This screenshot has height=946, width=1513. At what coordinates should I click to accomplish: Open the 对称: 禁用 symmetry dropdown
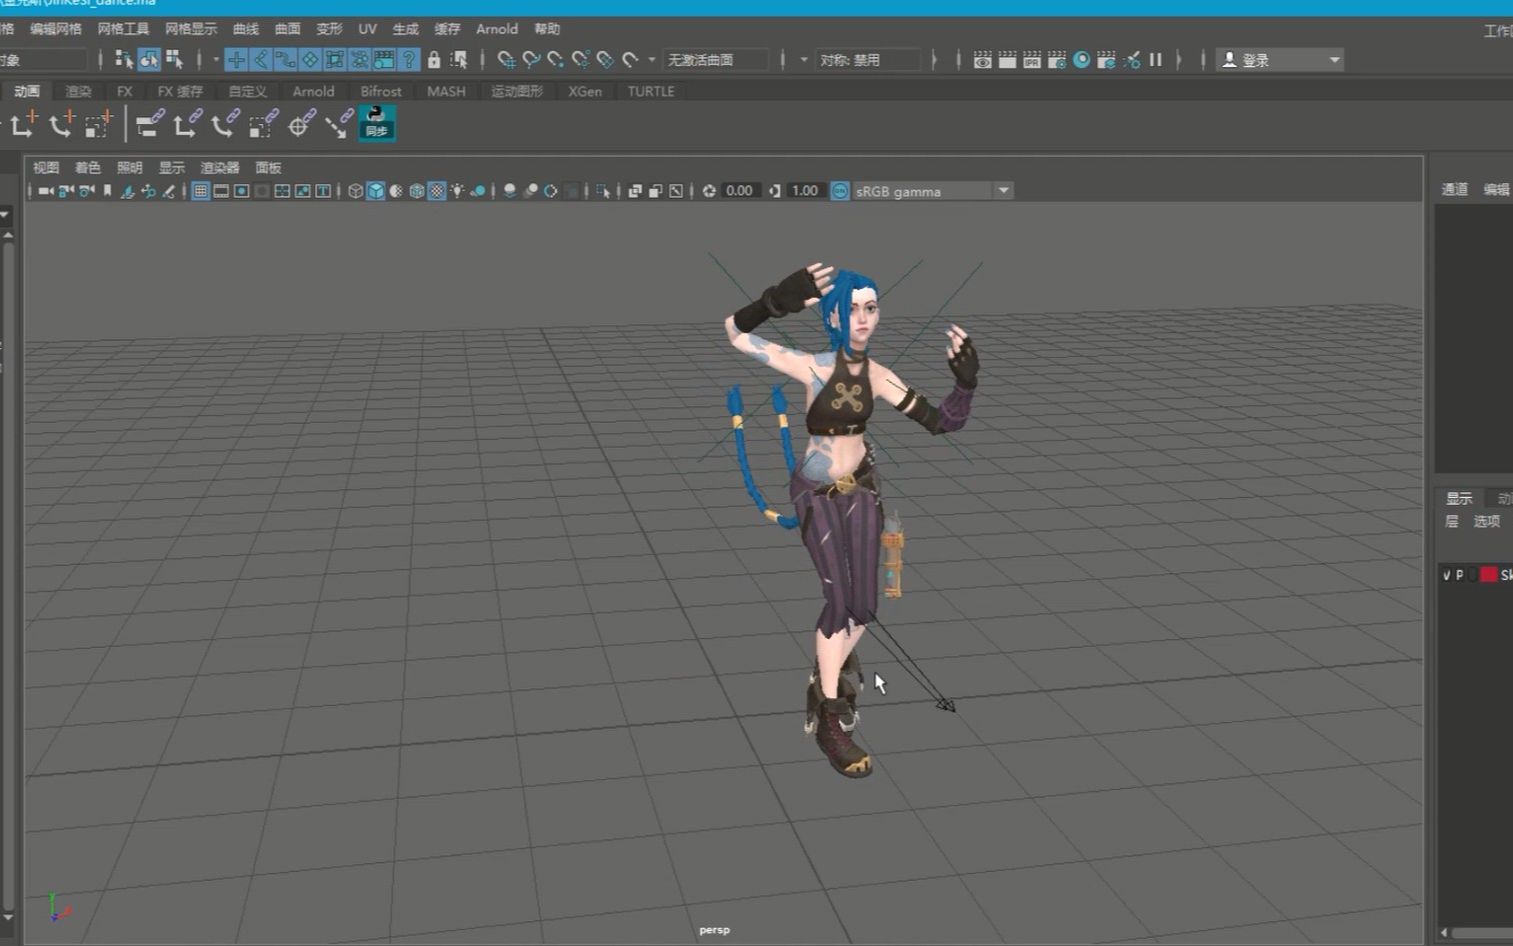[x=866, y=60]
